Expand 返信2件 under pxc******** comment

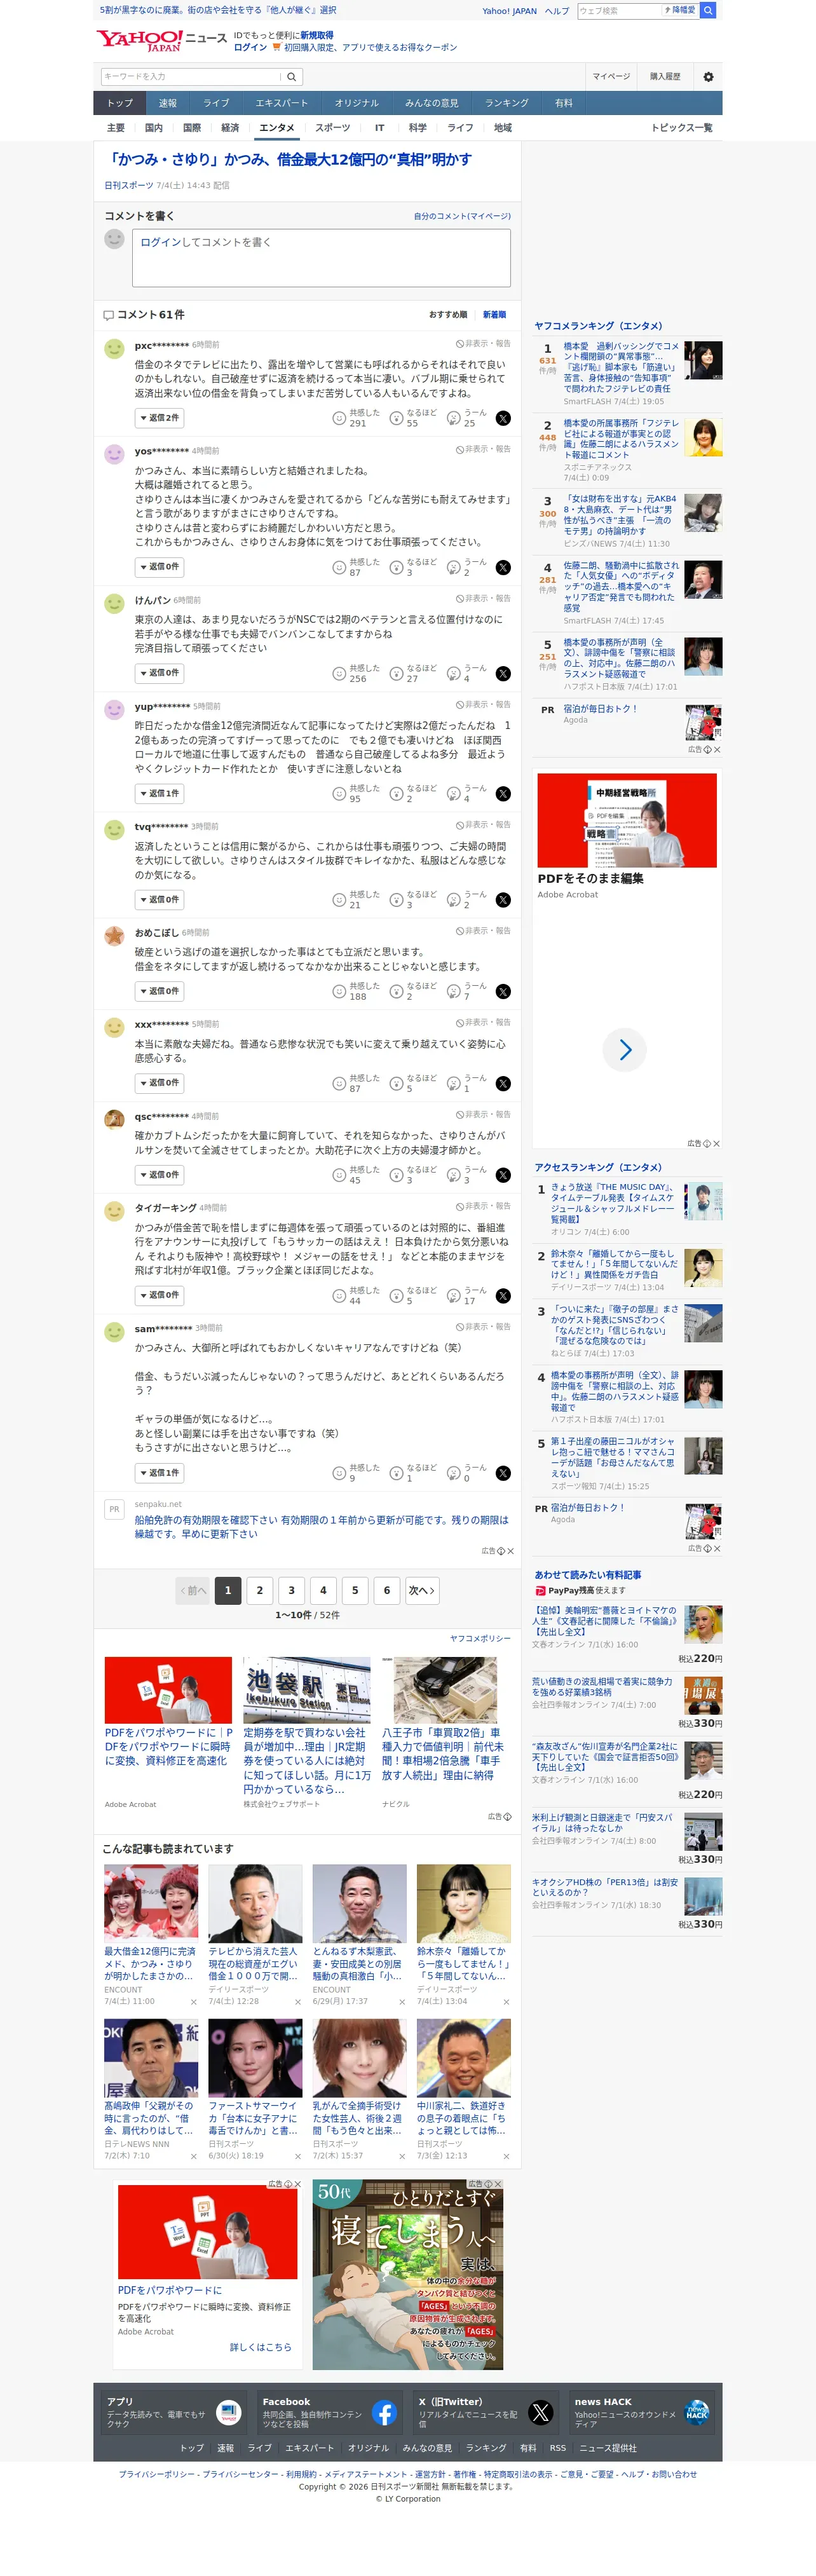[x=160, y=418]
